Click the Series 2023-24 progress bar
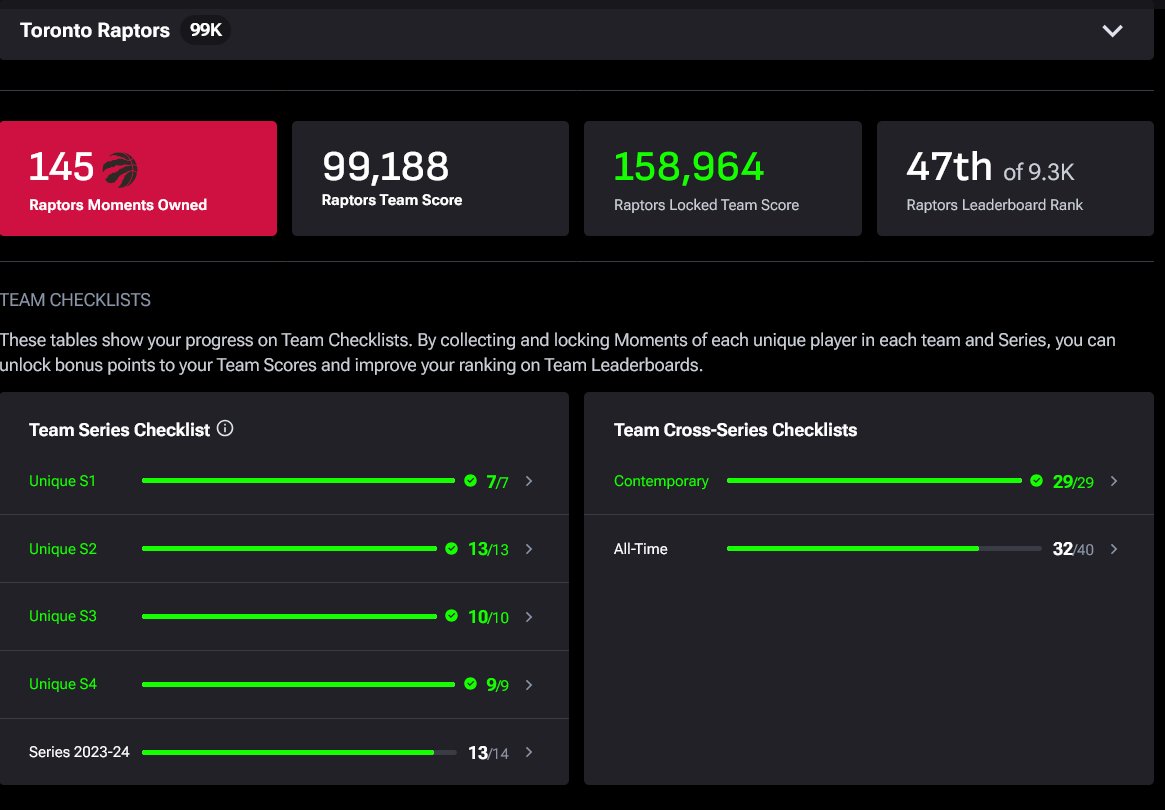Viewport: 1165px width, 810px height. tap(299, 752)
